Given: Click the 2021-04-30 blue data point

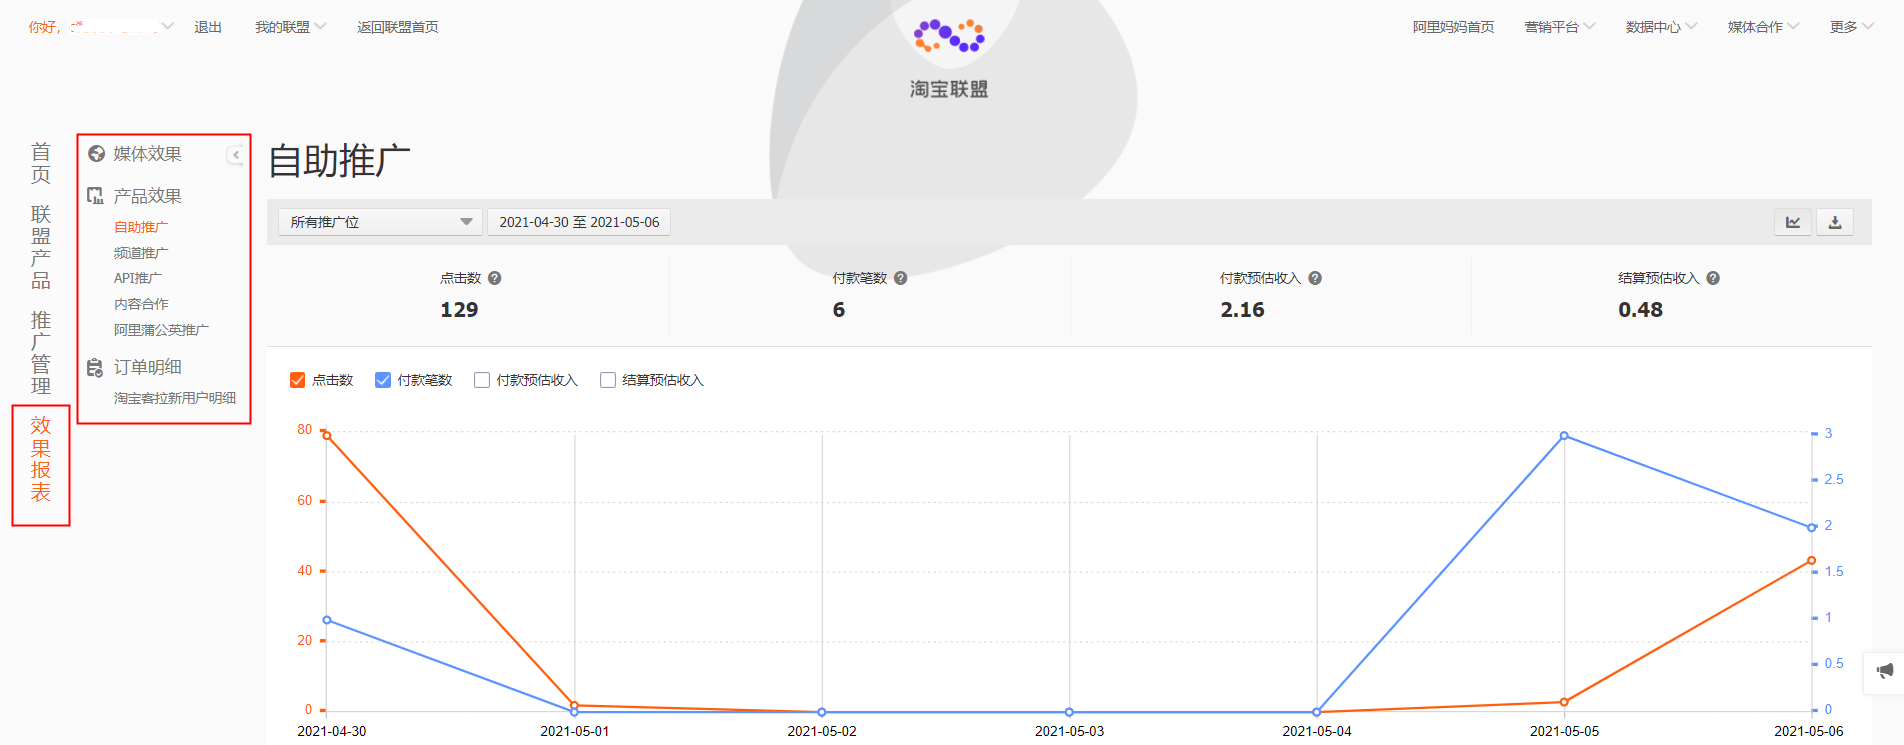Looking at the screenshot, I should (327, 620).
